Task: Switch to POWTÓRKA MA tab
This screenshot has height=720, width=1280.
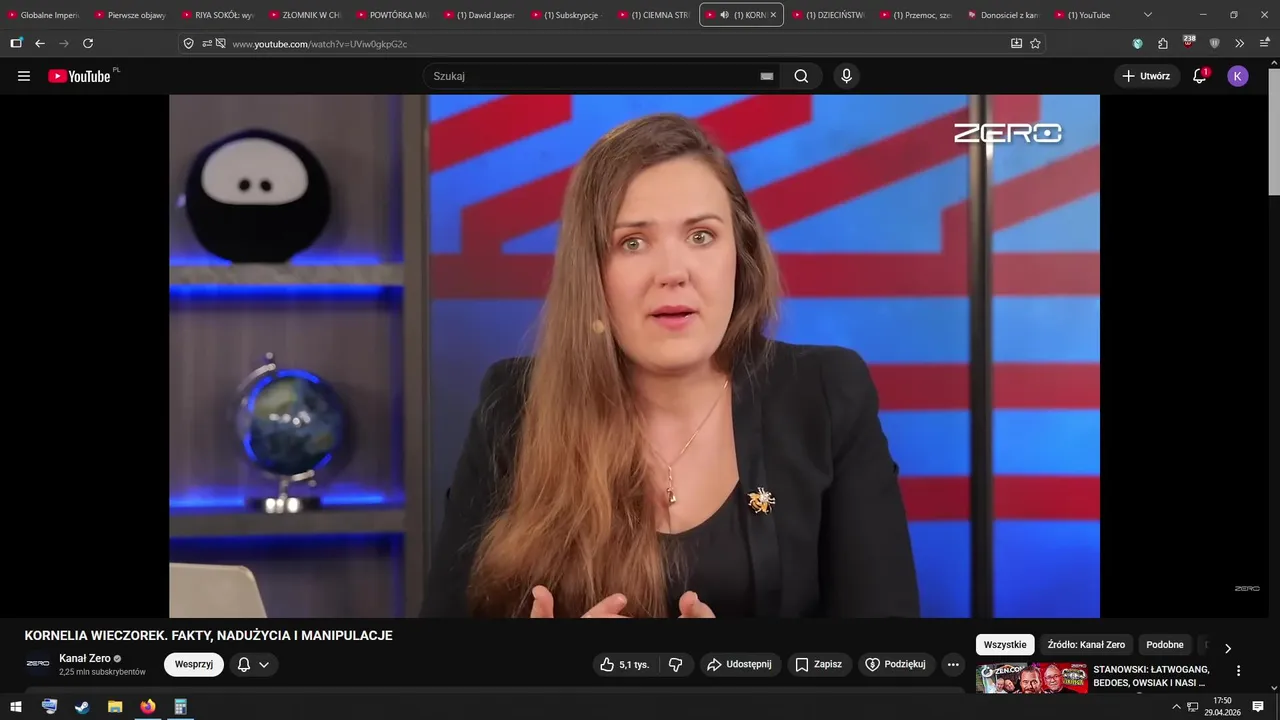Action: pyautogui.click(x=393, y=15)
